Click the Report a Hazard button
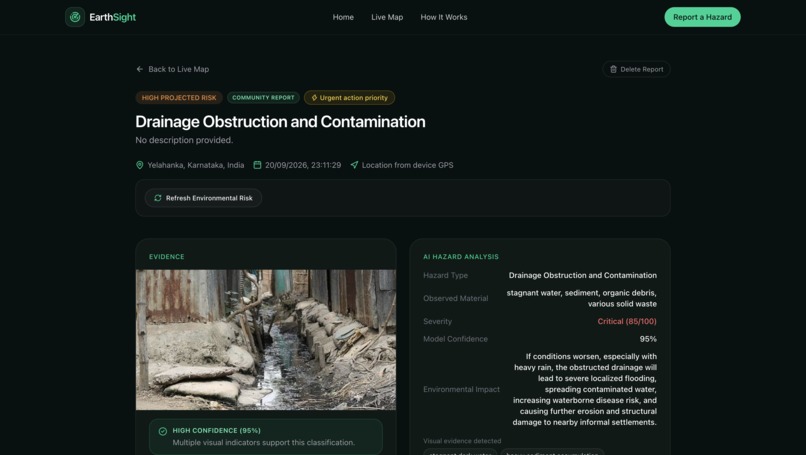Image resolution: width=806 pixels, height=455 pixels. [x=702, y=17]
